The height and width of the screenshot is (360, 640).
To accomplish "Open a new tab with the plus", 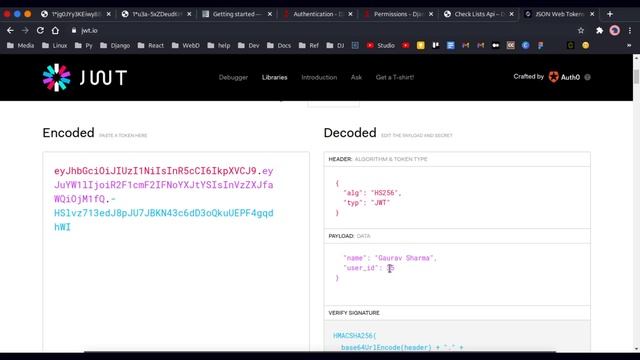I will [x=610, y=14].
